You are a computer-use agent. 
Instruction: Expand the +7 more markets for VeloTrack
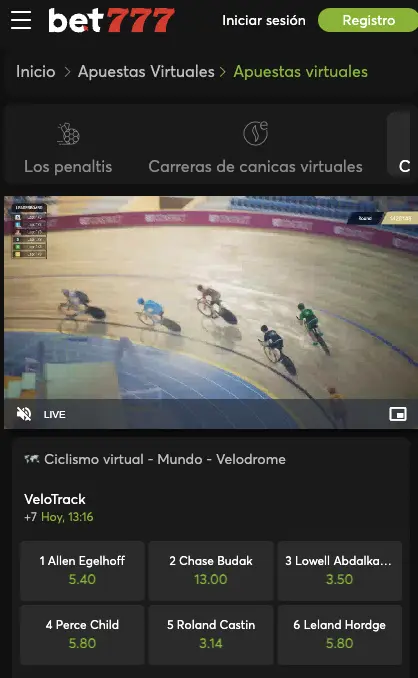coord(30,517)
